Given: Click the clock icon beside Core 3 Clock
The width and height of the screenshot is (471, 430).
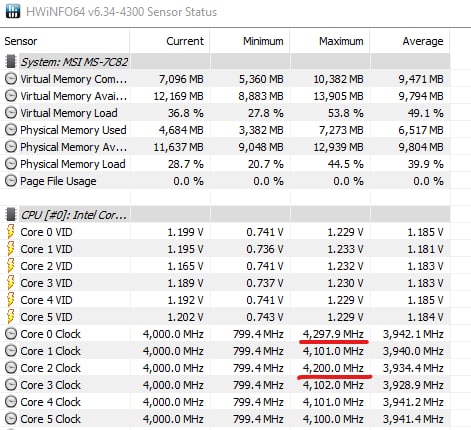Looking at the screenshot, I should click(11, 385).
